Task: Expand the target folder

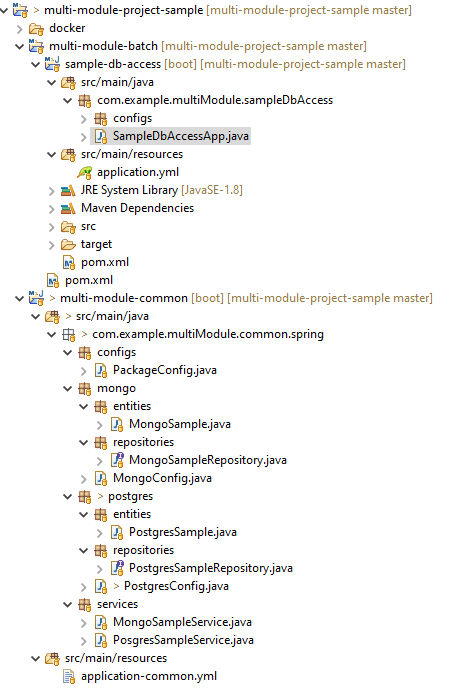Action: coord(51,245)
